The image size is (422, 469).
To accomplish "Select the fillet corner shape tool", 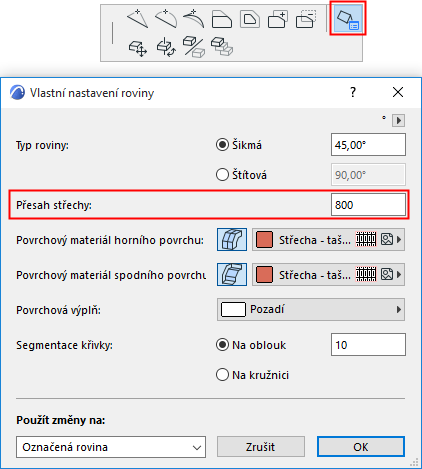I will (222, 19).
